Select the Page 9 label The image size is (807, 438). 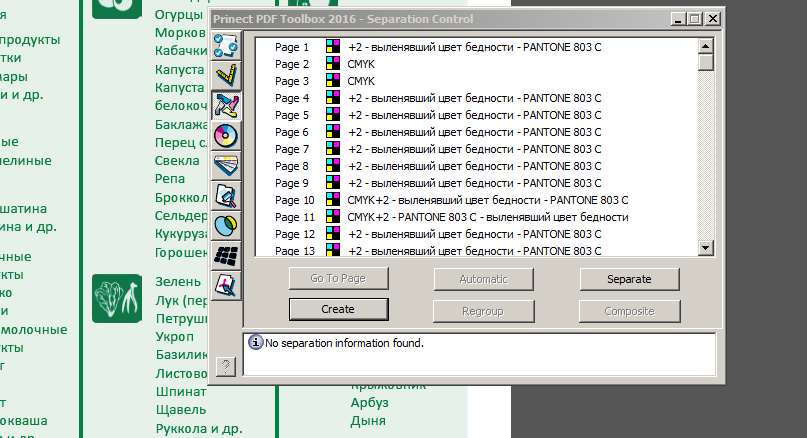tap(292, 183)
